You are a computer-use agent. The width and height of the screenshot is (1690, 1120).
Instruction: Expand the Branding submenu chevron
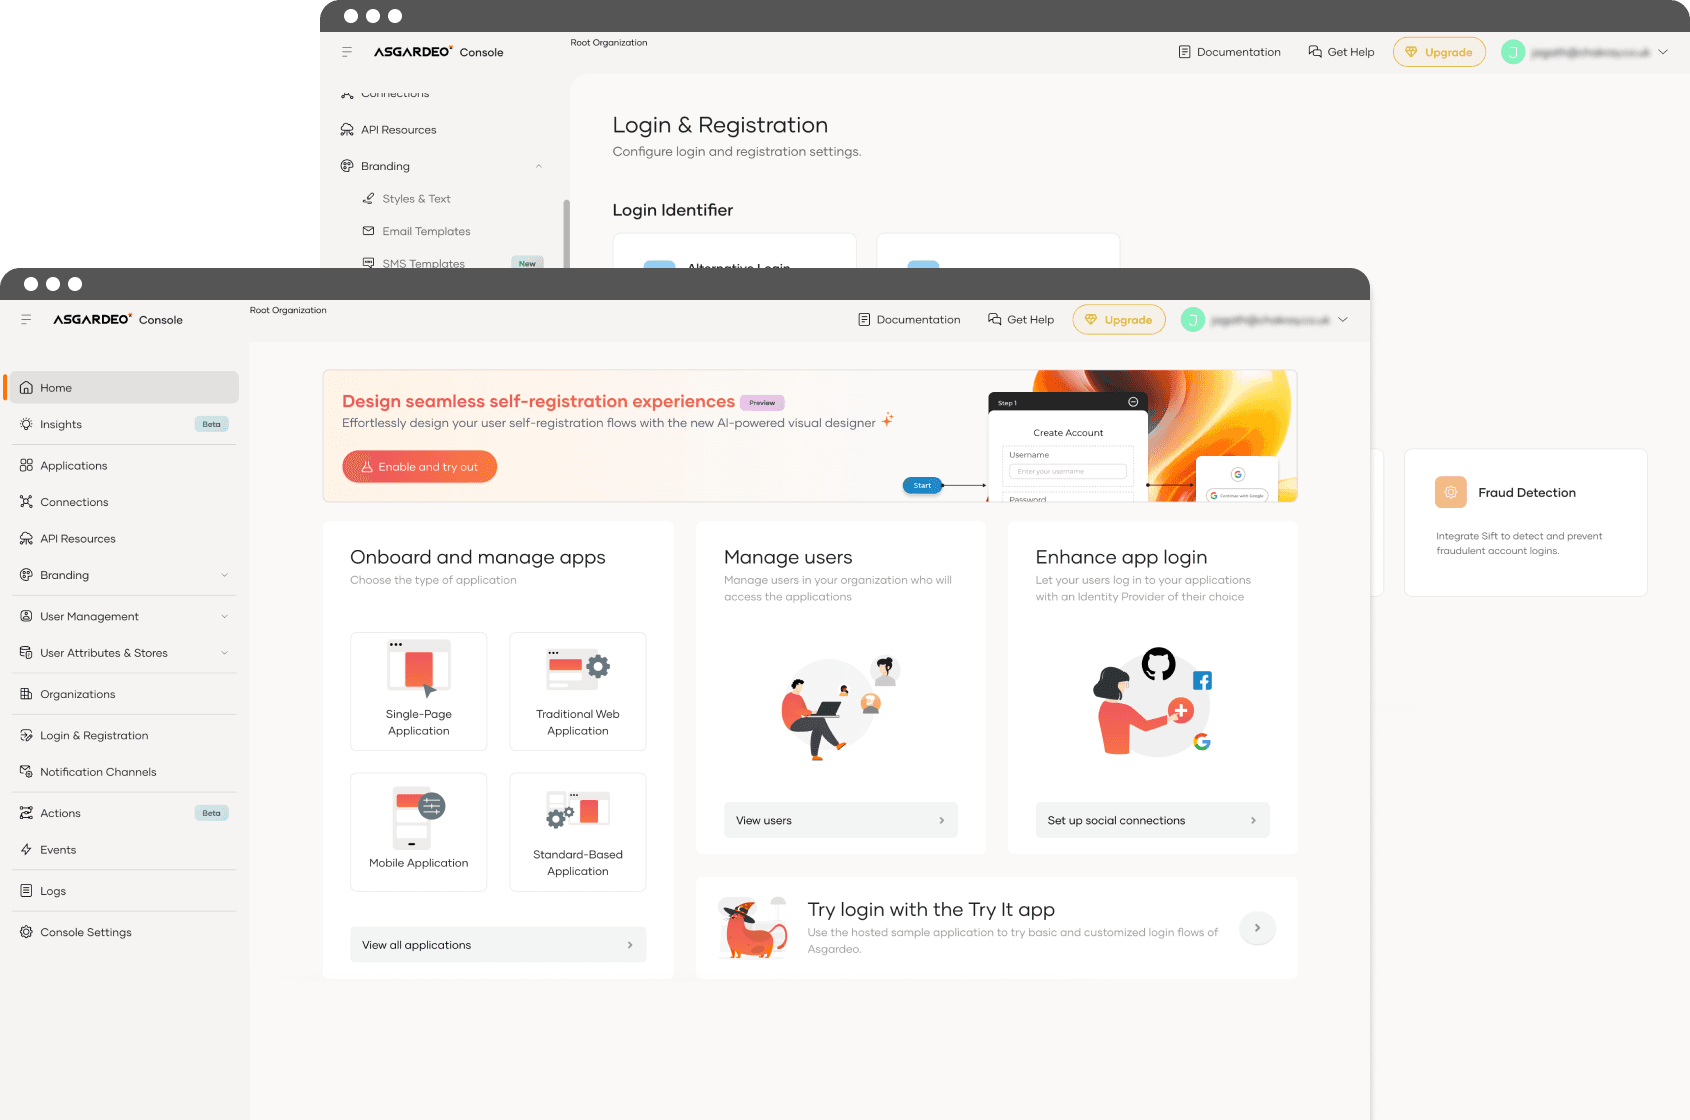(x=224, y=575)
